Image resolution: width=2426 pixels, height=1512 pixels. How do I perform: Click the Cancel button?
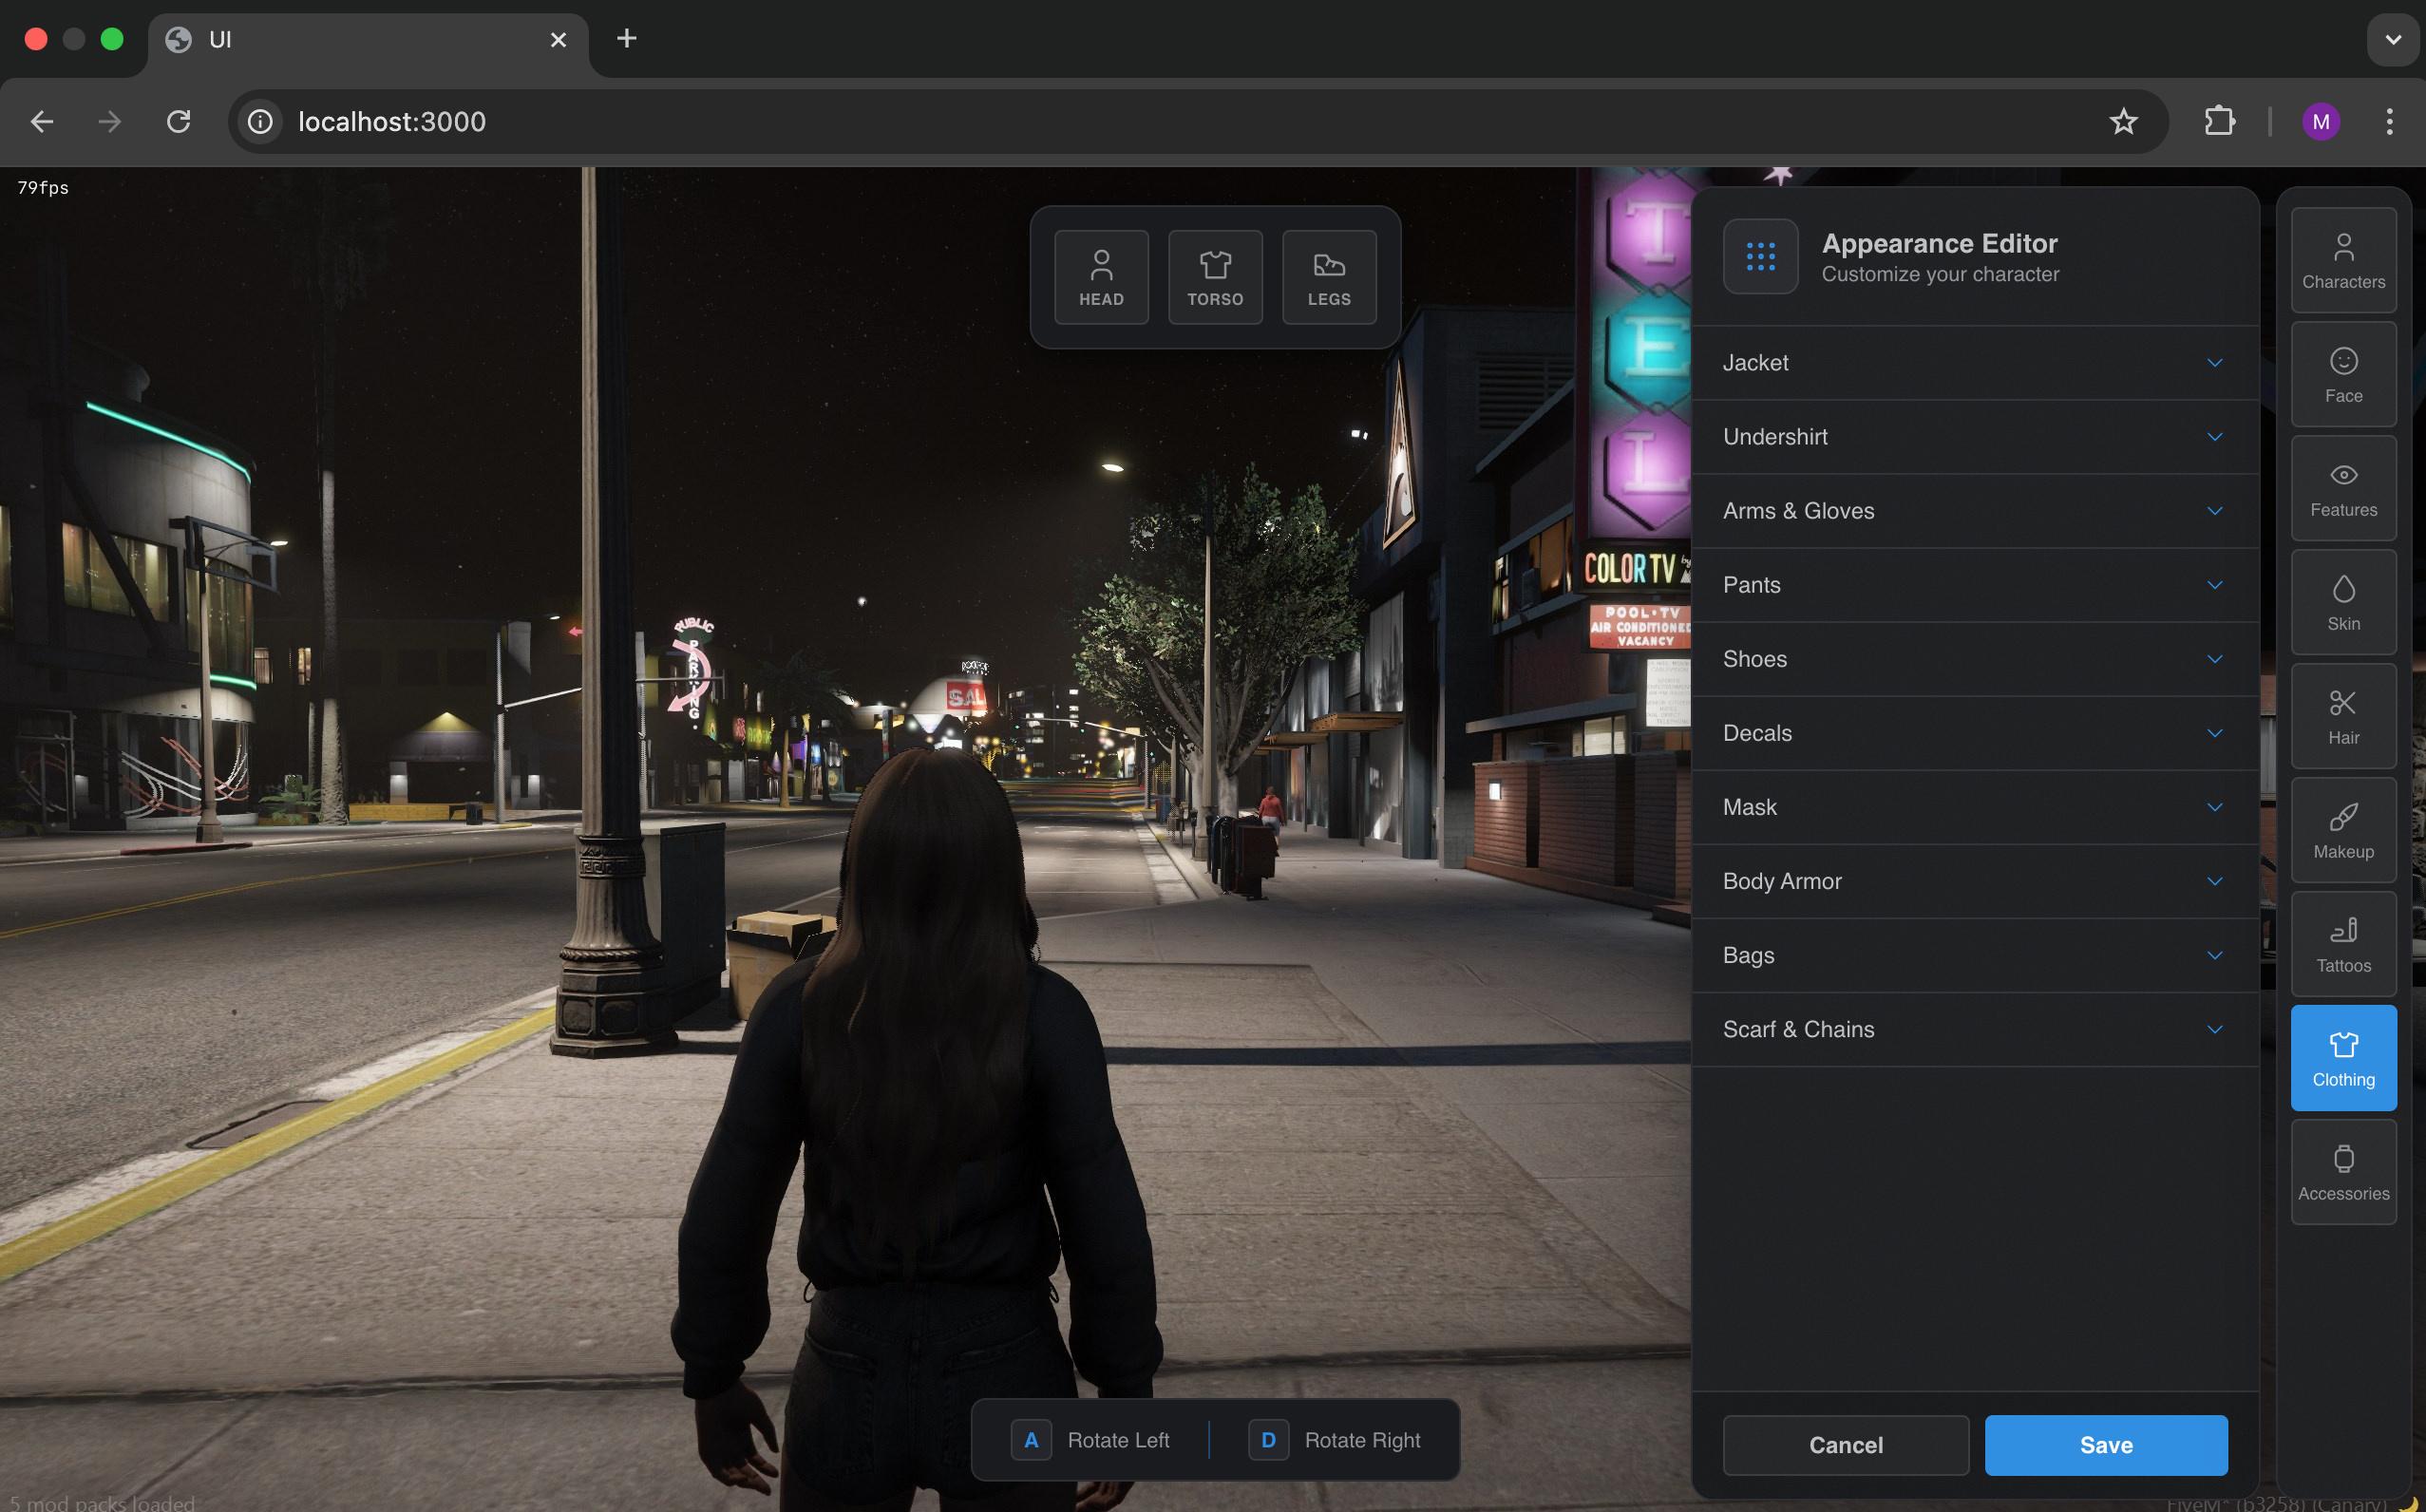tap(1845, 1445)
